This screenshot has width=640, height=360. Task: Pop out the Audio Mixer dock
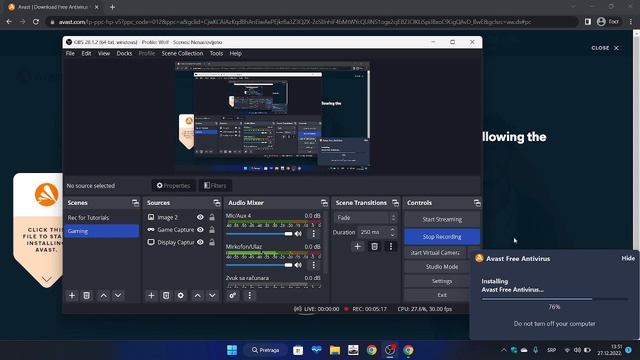pos(324,203)
